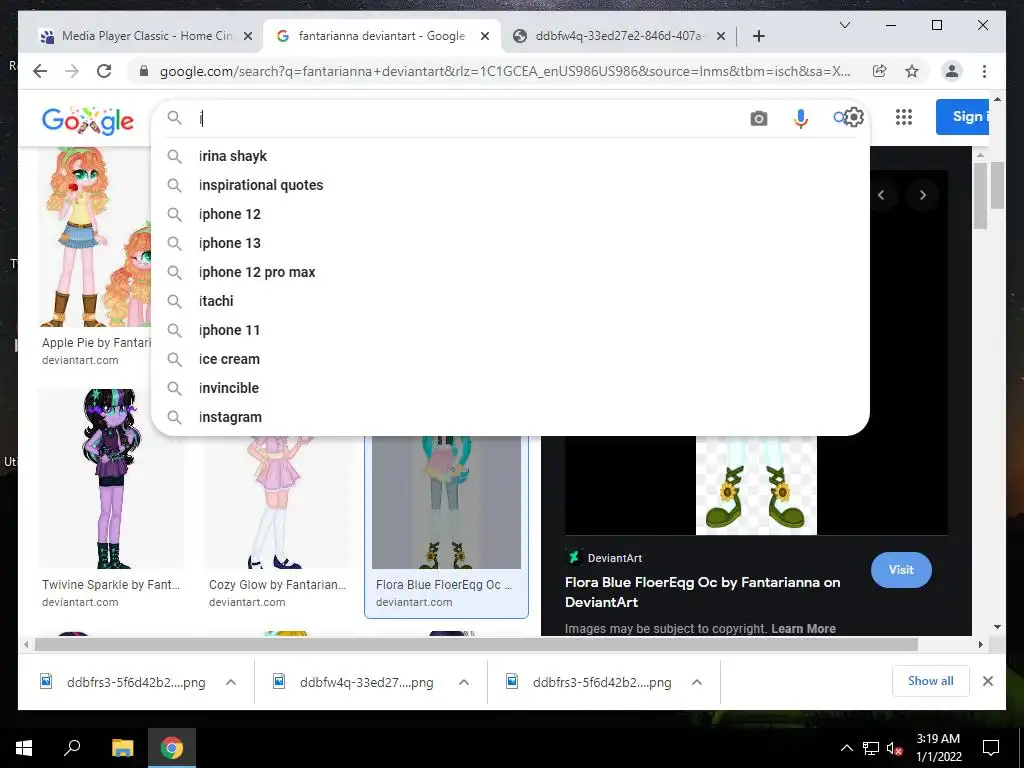Click the muted volume tray icon
Viewport: 1024px width, 768px height.
(894, 748)
